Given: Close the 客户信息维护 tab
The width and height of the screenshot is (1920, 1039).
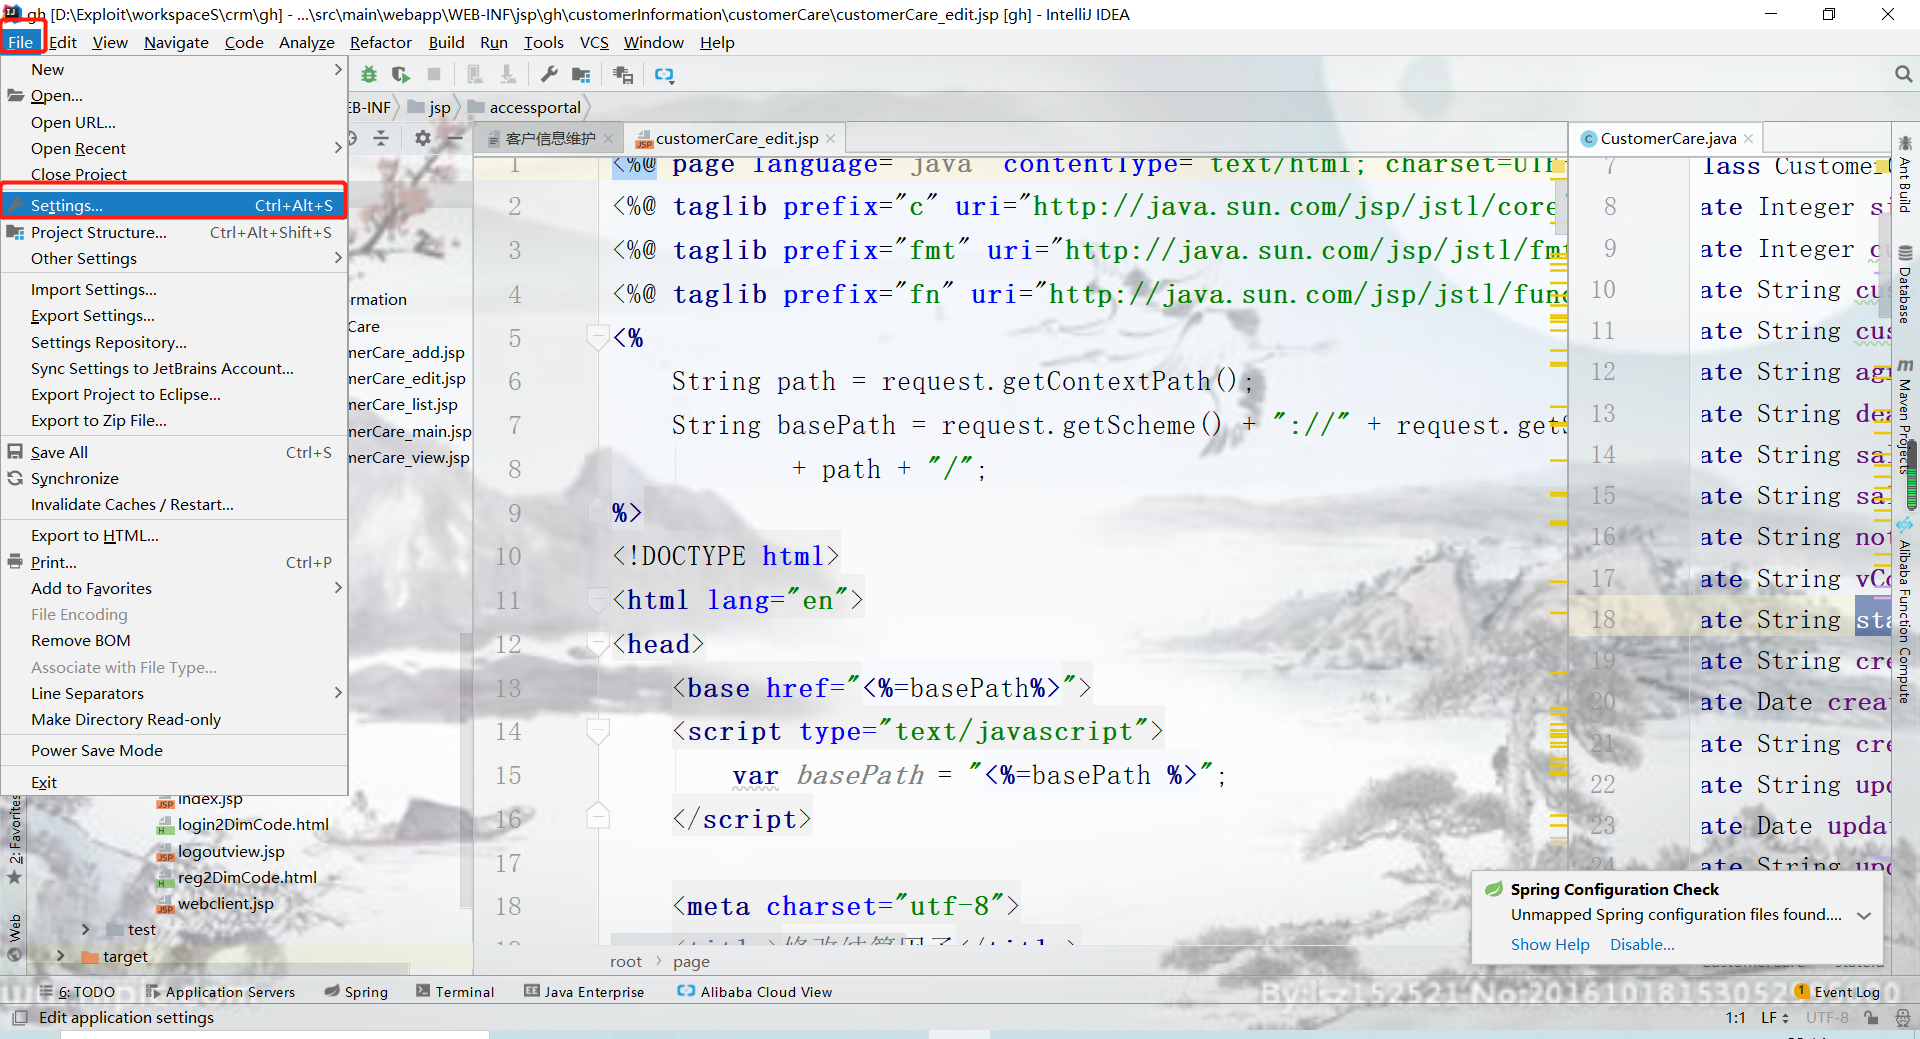Looking at the screenshot, I should click(608, 139).
